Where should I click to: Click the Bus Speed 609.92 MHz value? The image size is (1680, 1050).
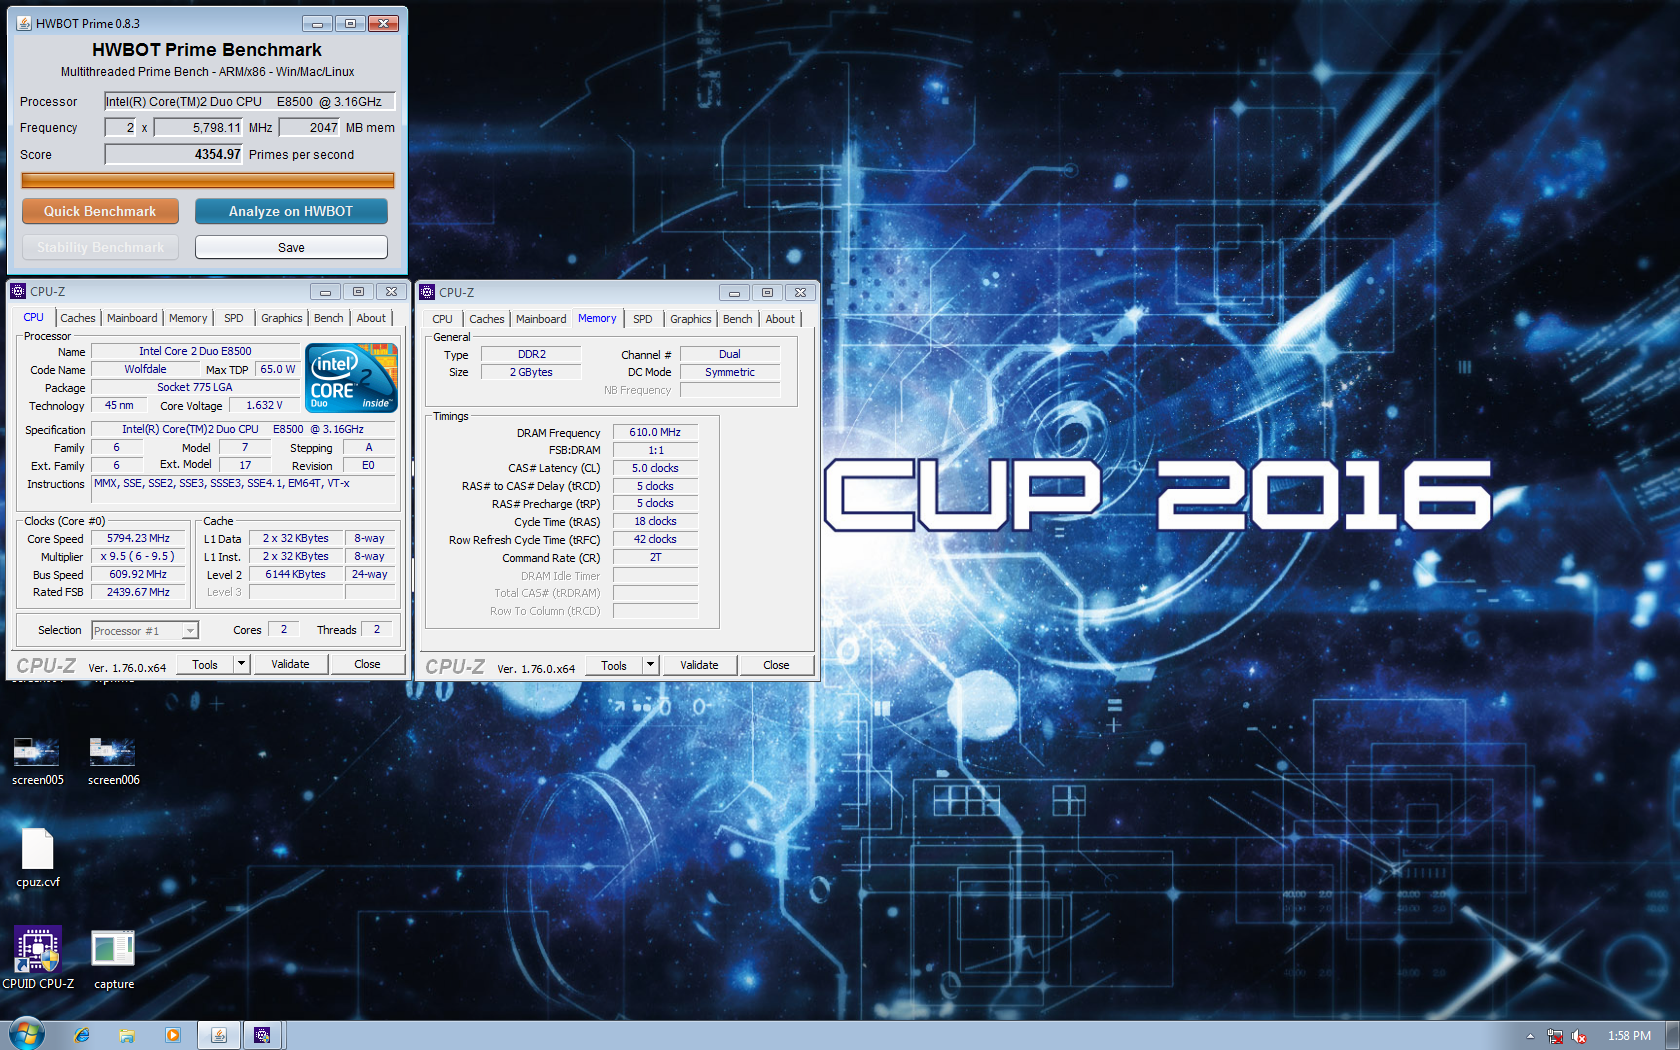(138, 574)
